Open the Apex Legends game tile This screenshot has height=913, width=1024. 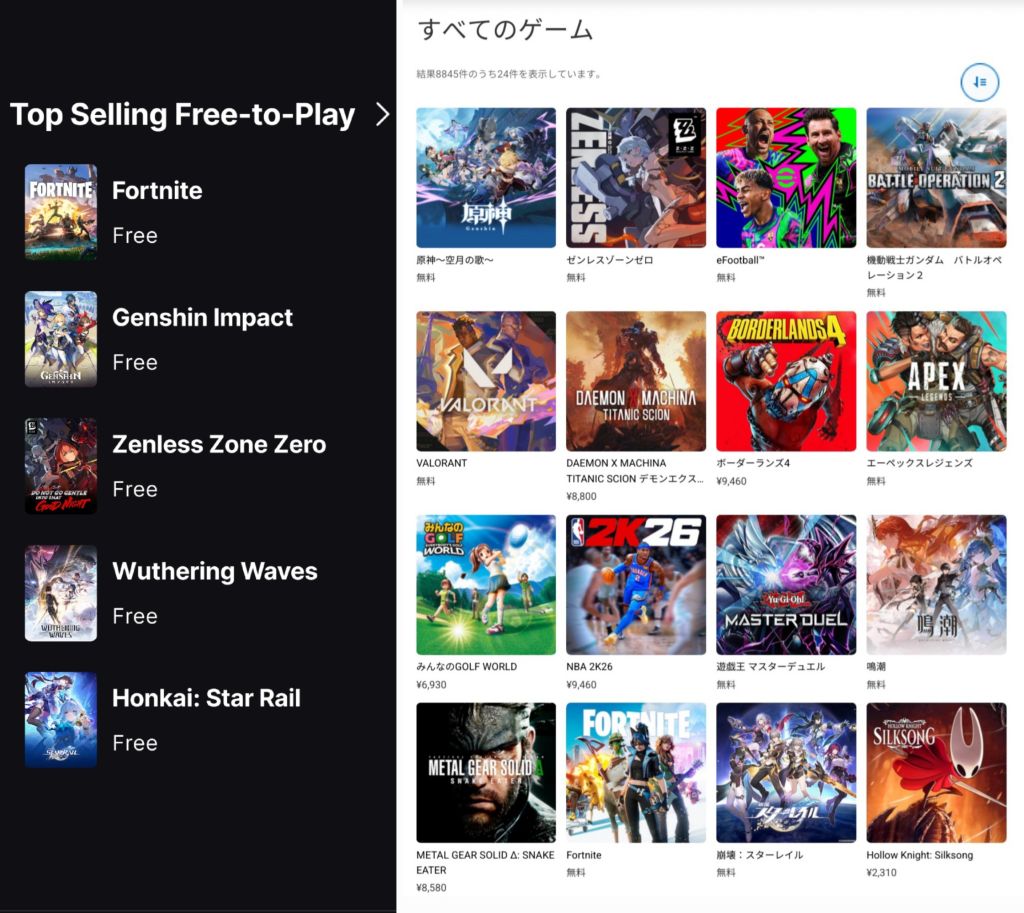(936, 381)
